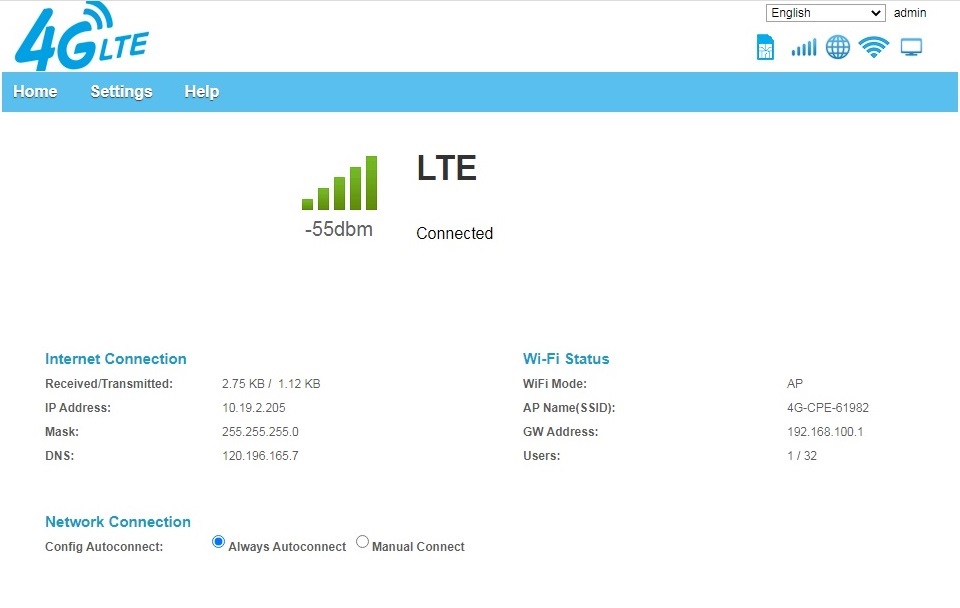Click the admin user link
Screen dimensions: 960x608
coord(910,13)
